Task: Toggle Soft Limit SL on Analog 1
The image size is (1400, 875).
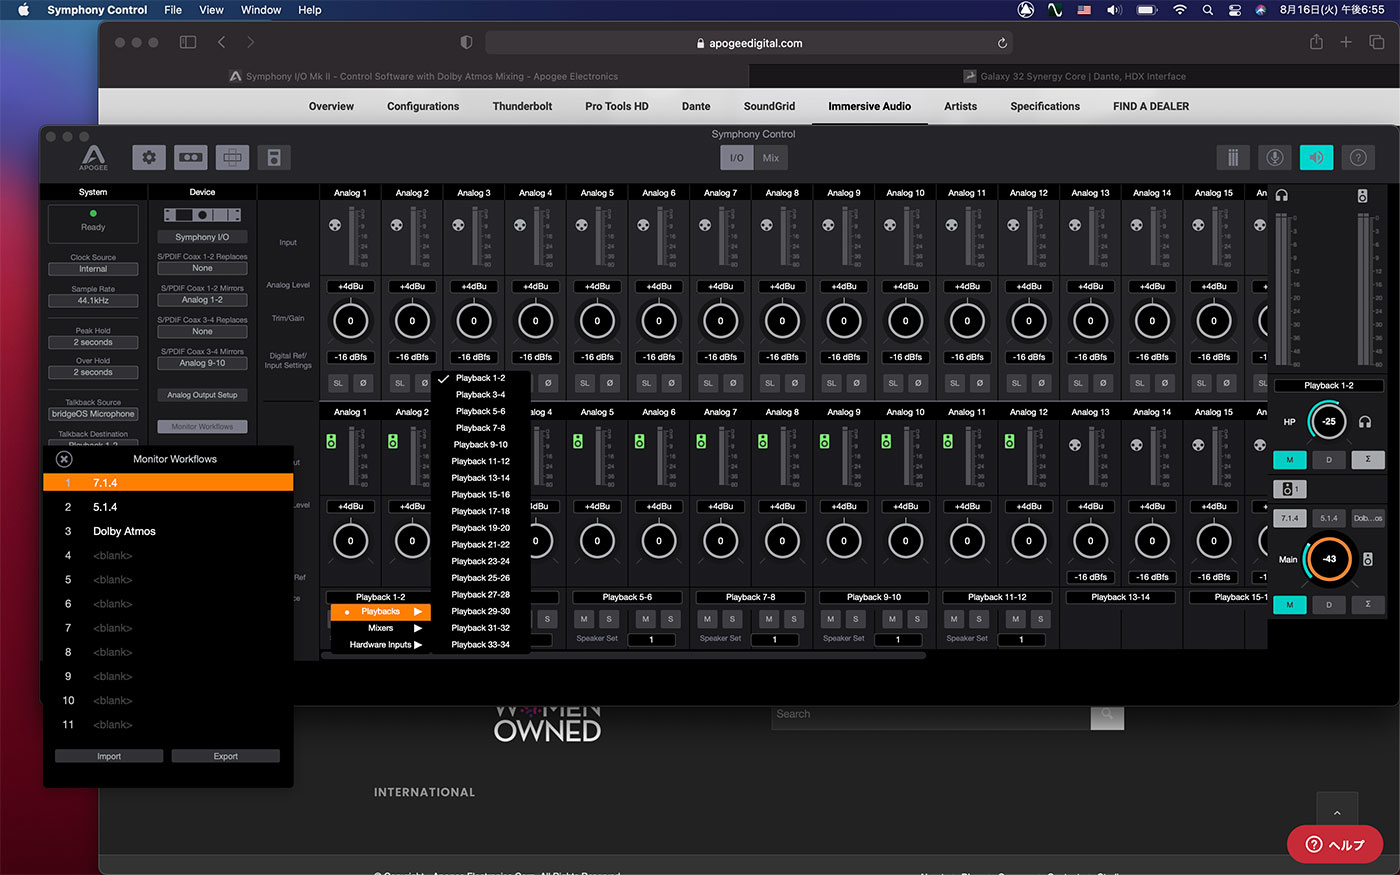Action: (338, 383)
